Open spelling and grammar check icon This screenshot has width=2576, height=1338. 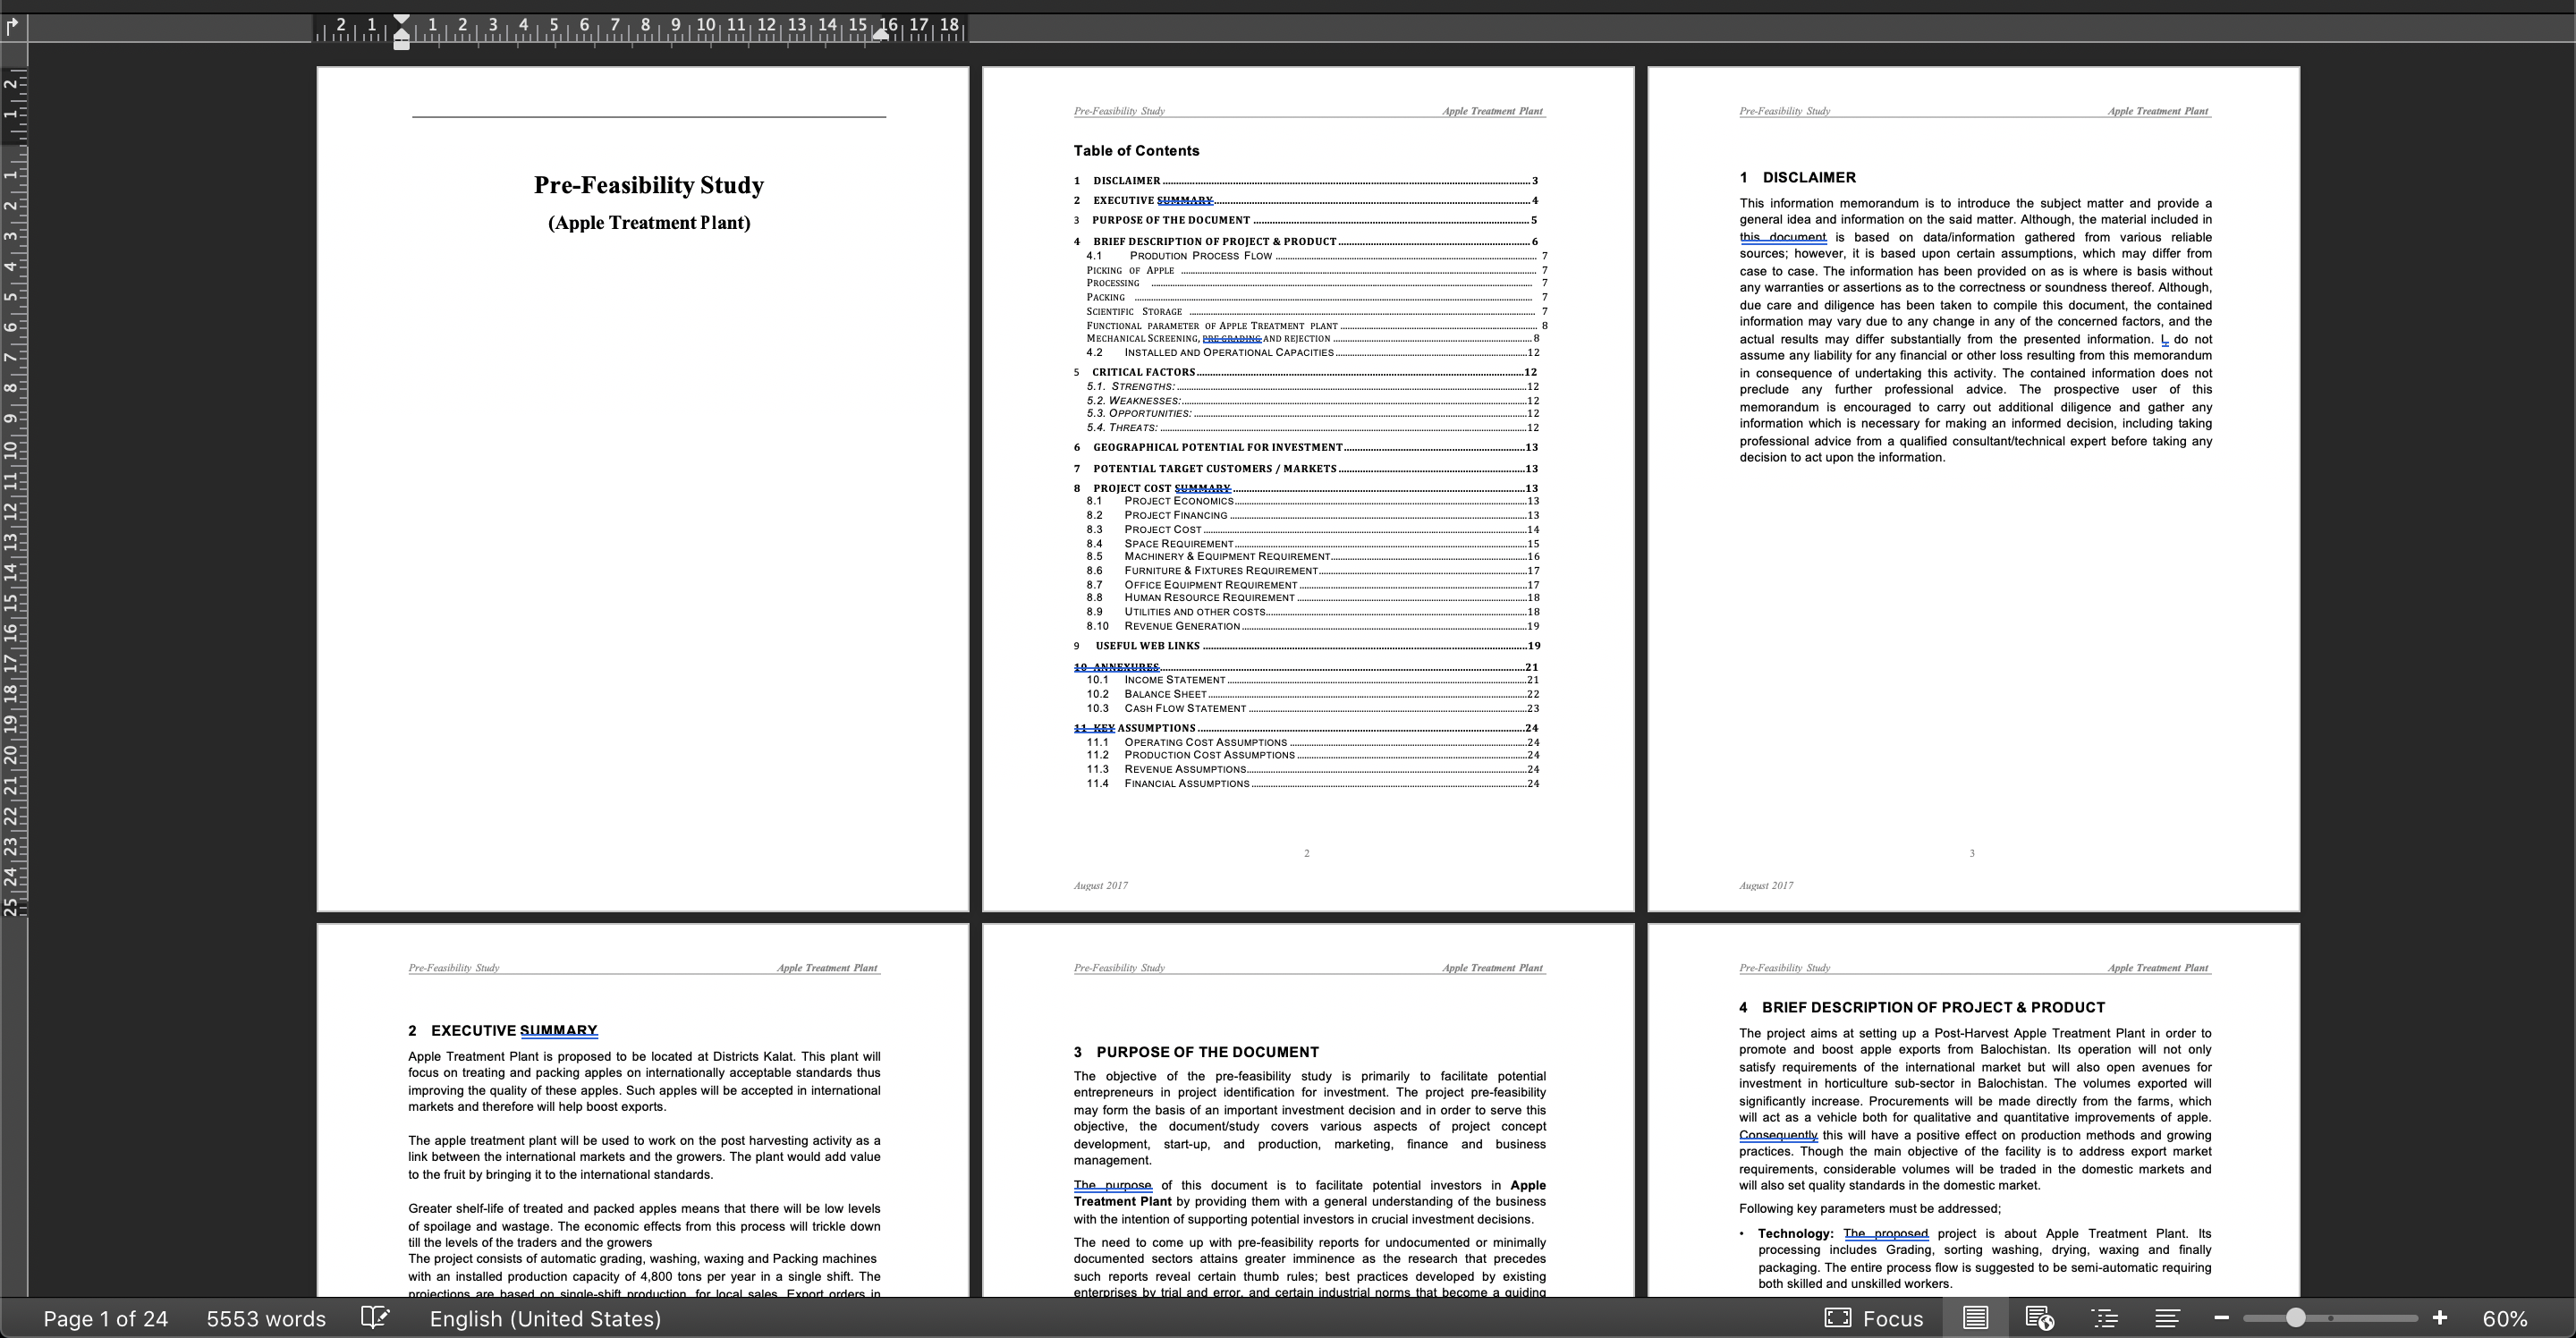click(375, 1318)
